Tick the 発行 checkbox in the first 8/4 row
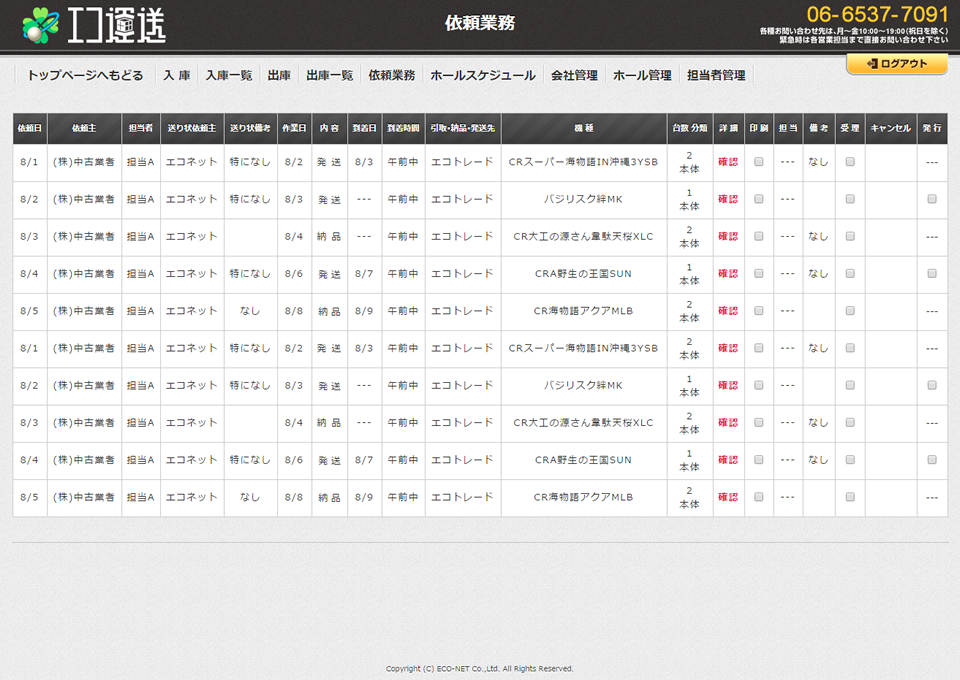960x680 pixels. point(932,274)
